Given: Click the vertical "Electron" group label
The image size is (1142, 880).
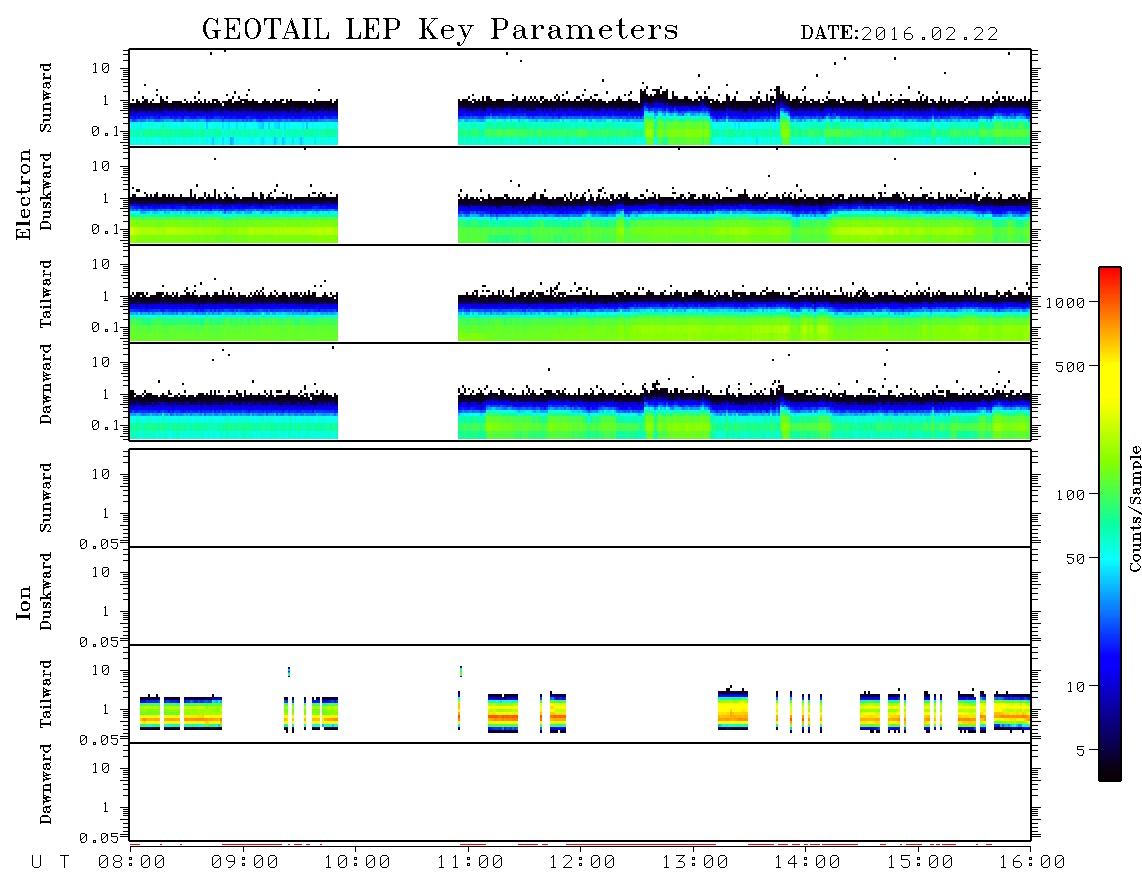Looking at the screenshot, I should (23, 195).
